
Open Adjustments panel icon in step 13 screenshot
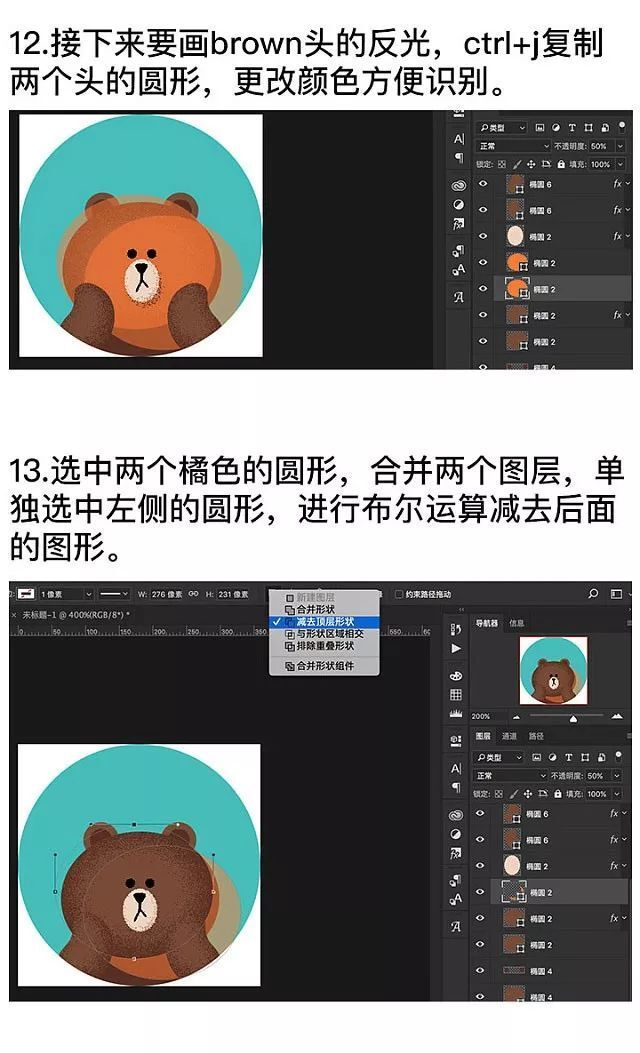[456, 834]
